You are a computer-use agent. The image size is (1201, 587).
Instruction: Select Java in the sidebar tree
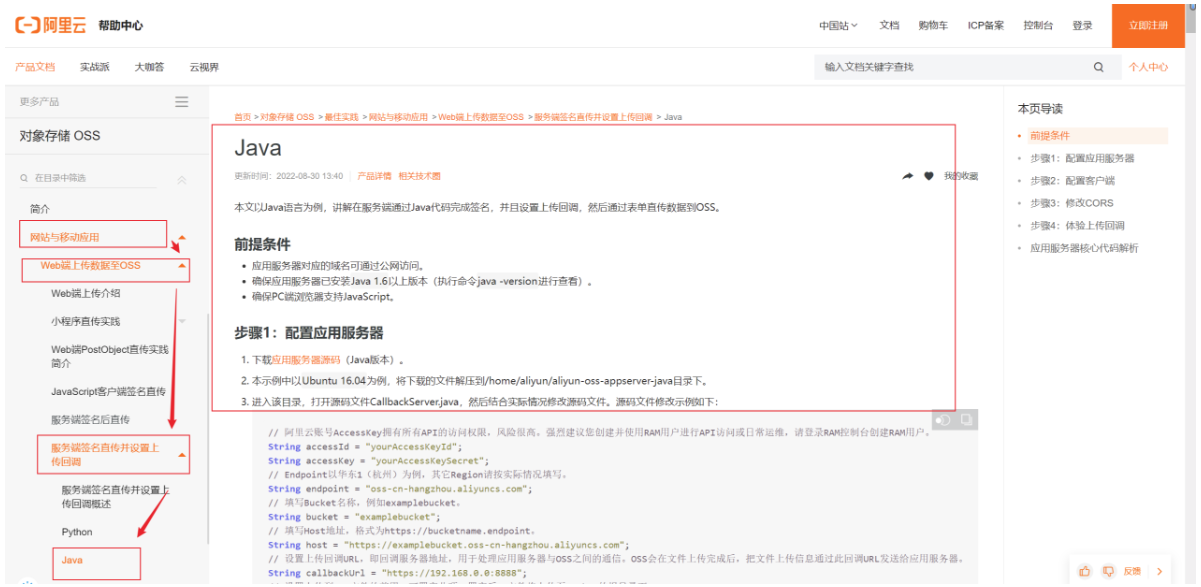coord(72,560)
